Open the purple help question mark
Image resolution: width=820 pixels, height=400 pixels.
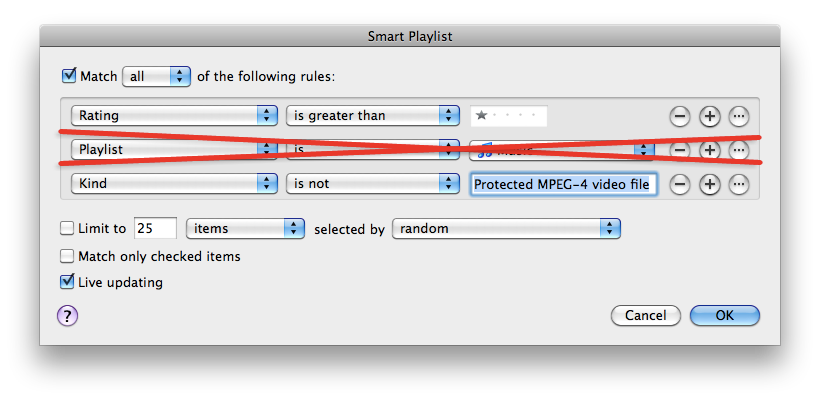pos(67,316)
